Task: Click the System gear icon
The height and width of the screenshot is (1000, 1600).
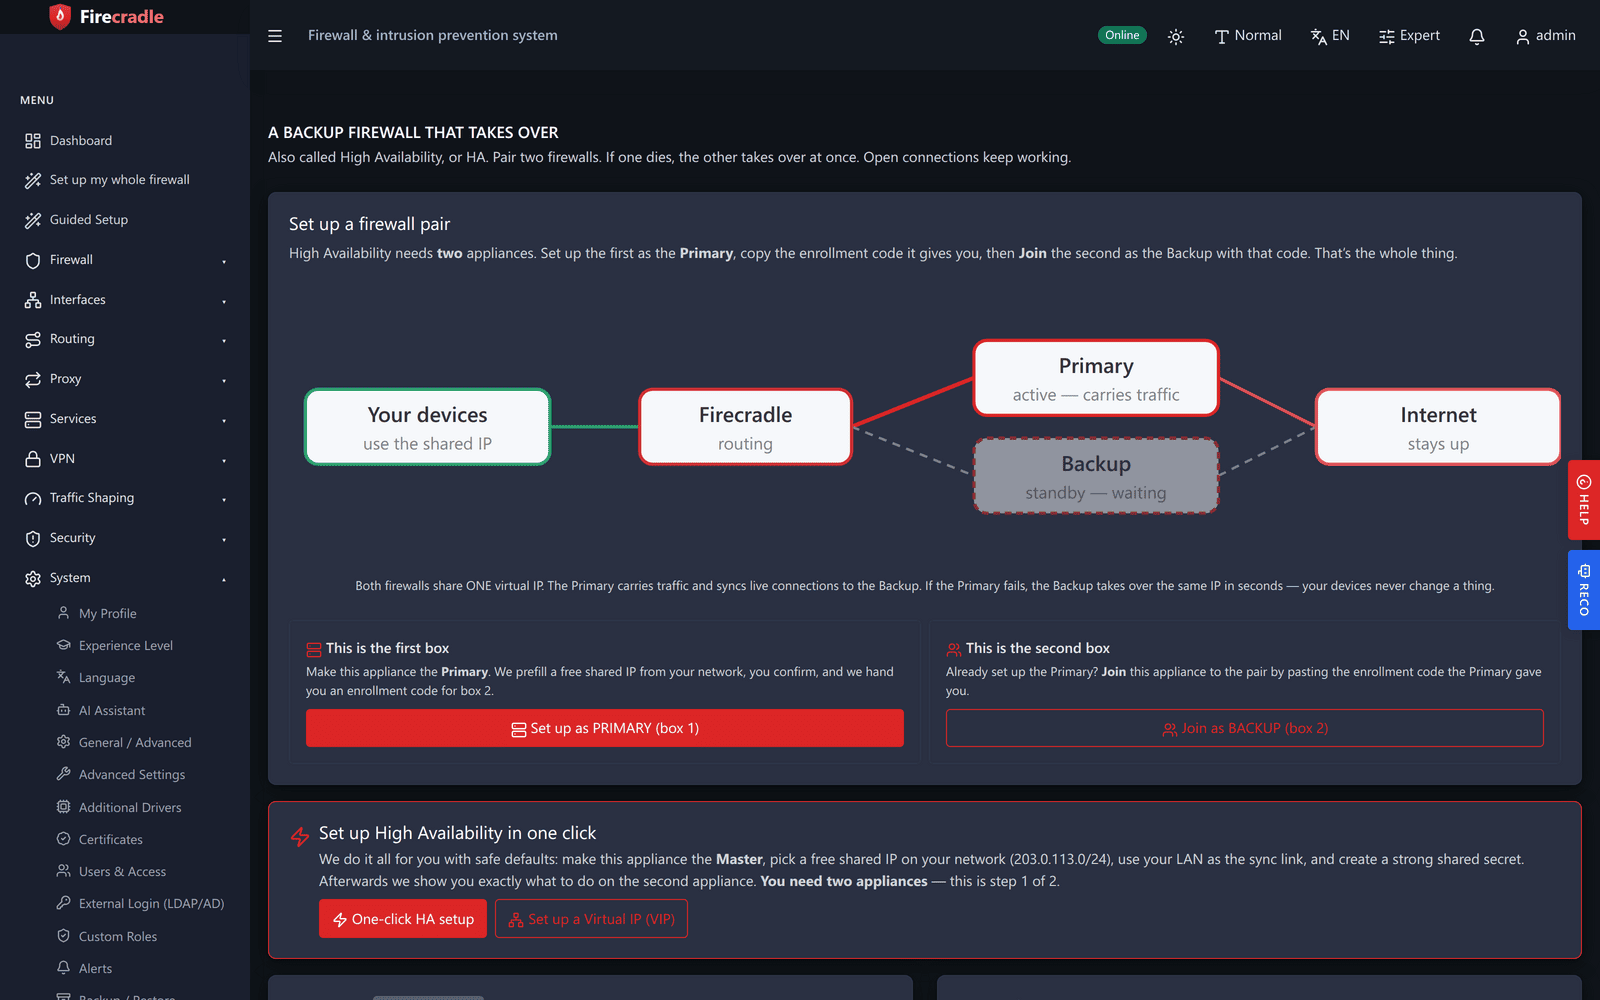Action: (x=33, y=578)
